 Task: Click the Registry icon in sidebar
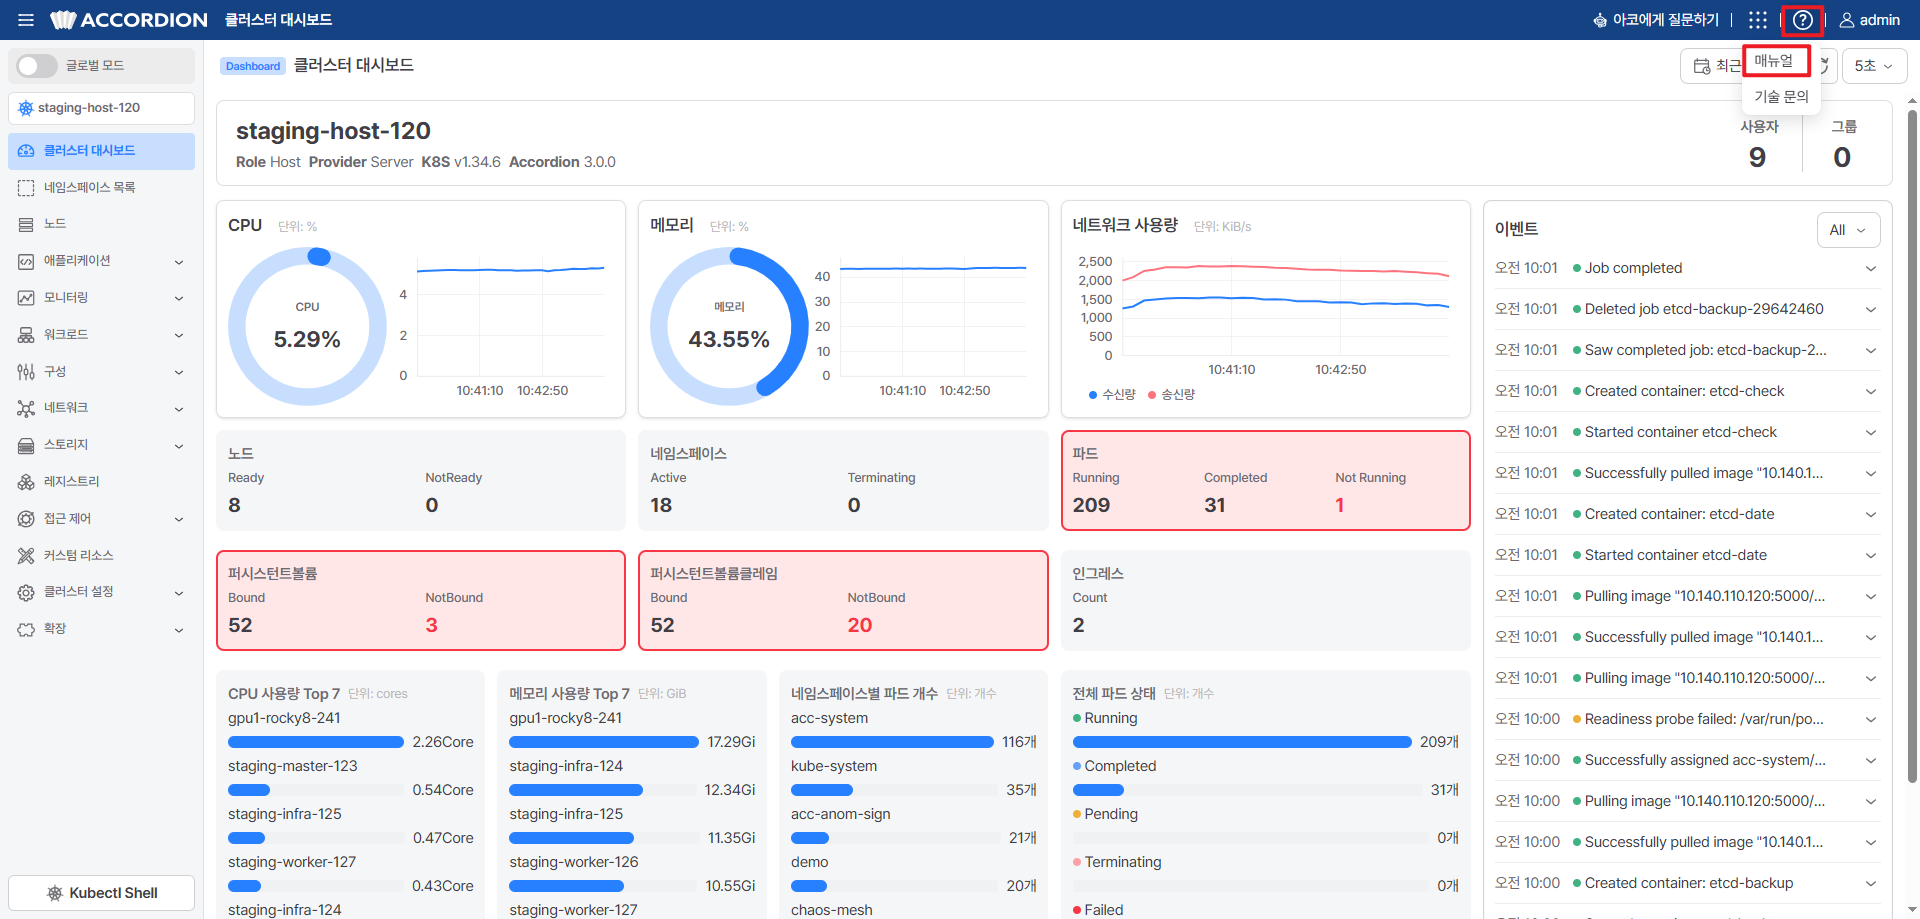tap(26, 482)
